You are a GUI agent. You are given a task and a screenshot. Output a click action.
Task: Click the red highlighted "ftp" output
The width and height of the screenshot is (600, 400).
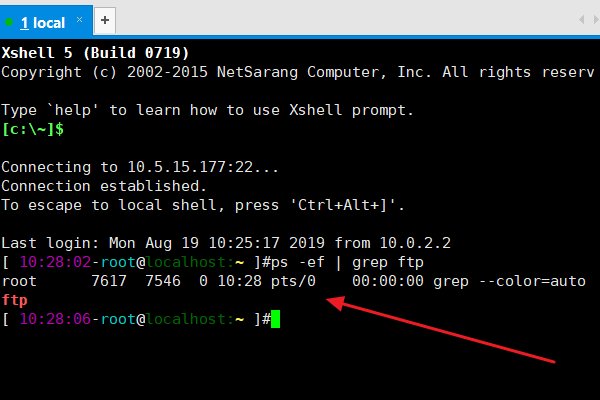pos(15,300)
